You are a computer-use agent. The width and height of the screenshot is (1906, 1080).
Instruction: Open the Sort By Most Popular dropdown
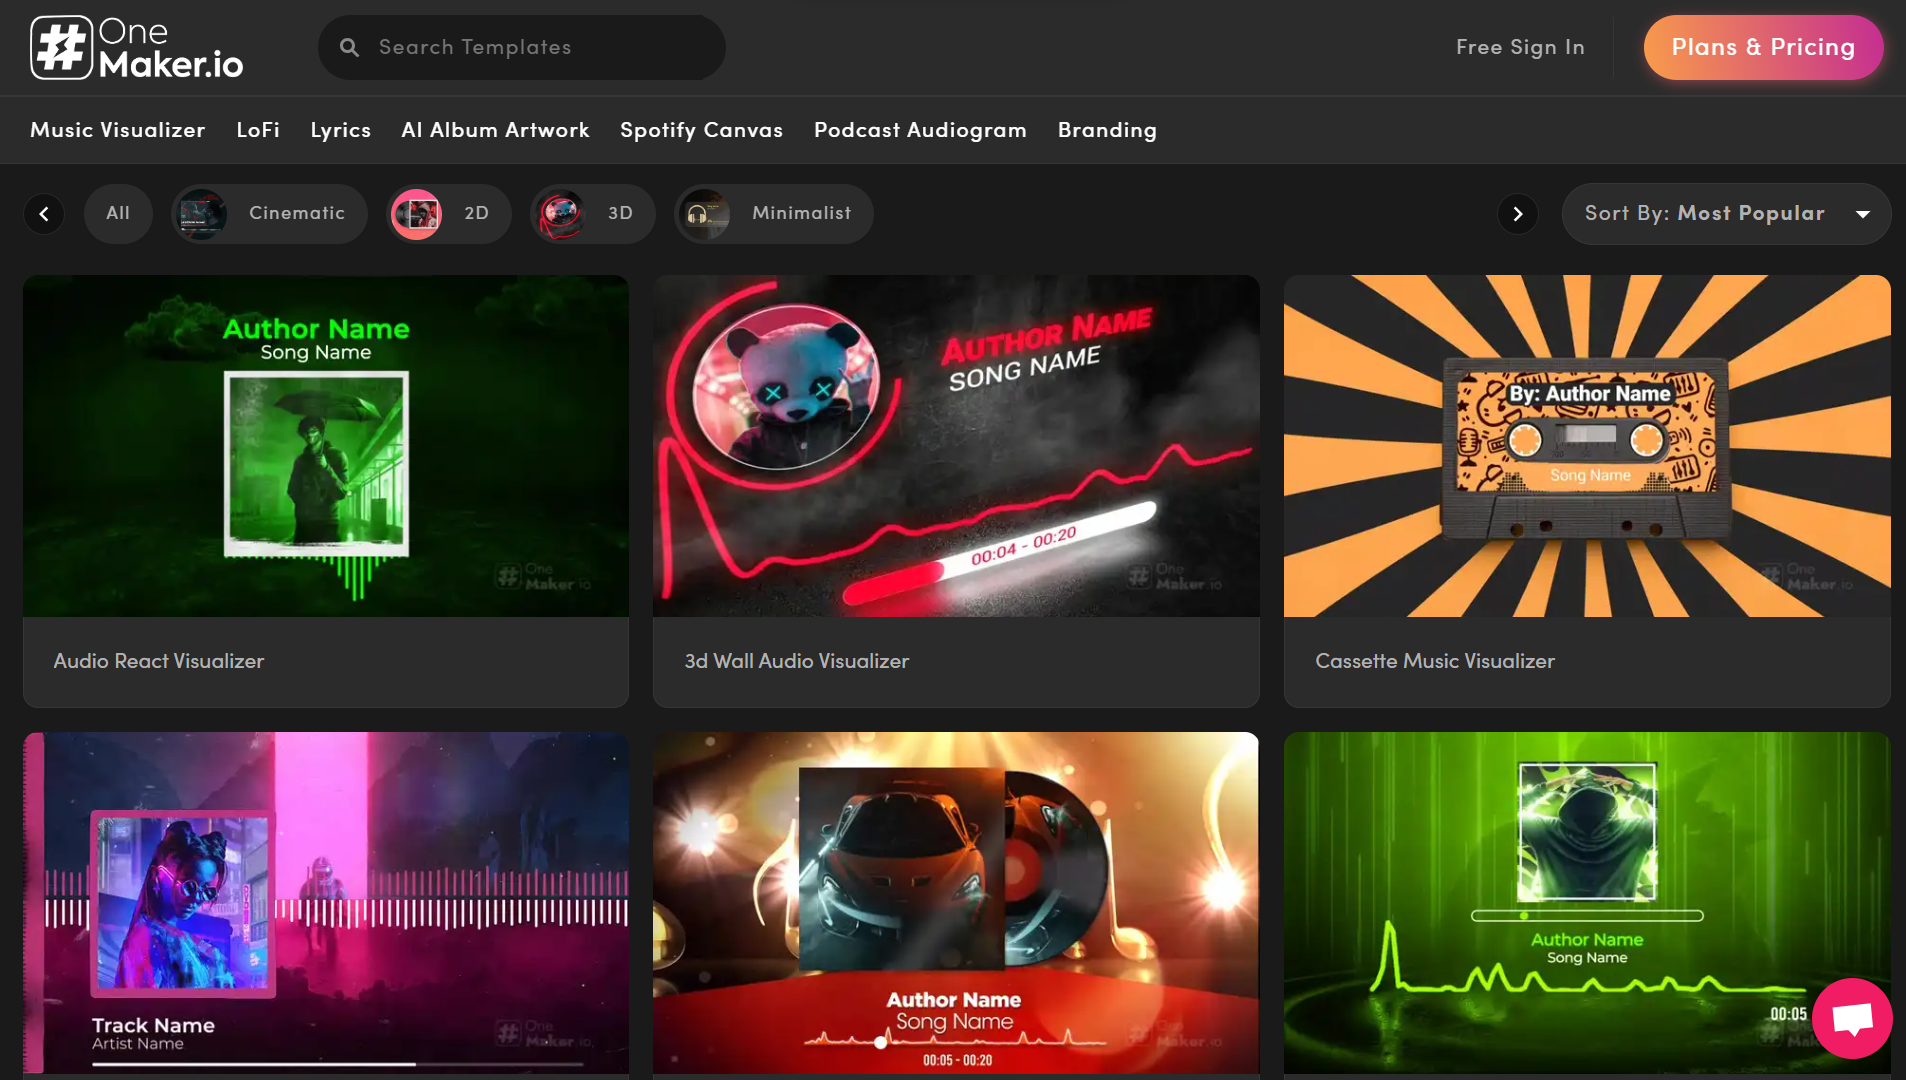tap(1726, 214)
